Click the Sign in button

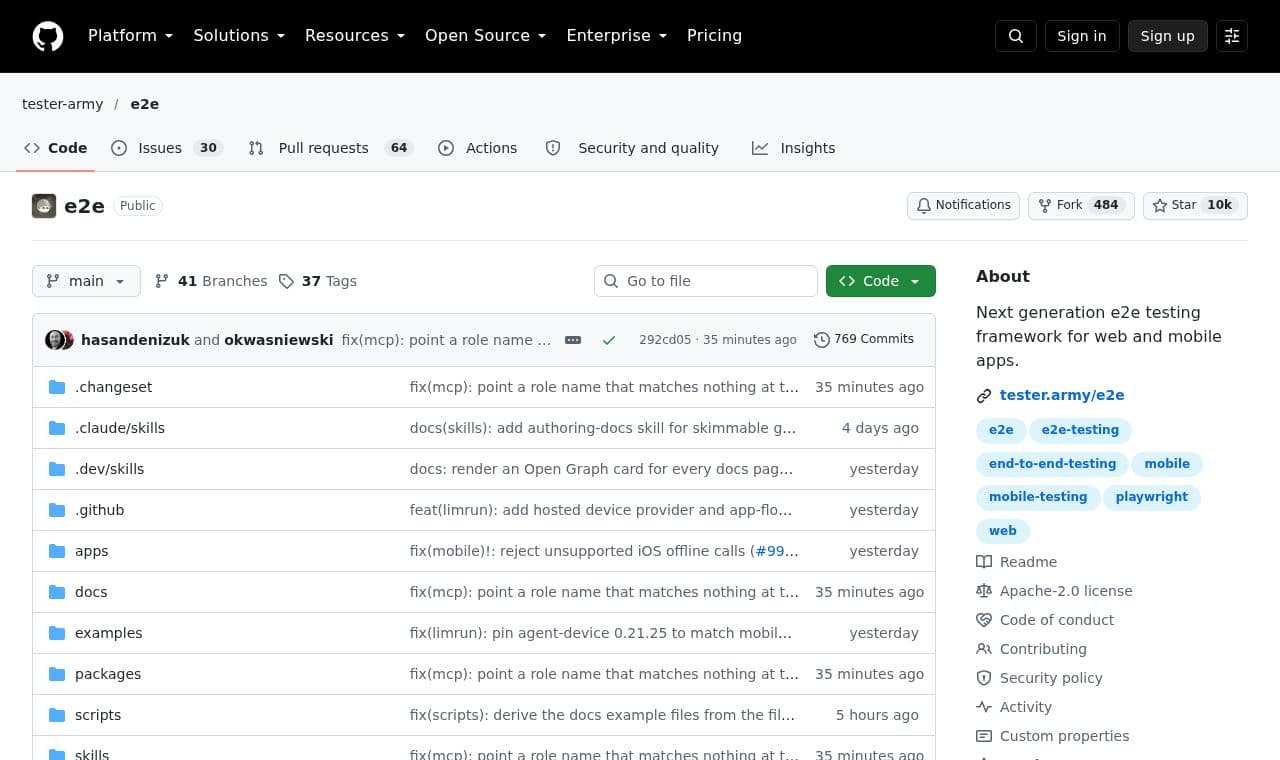[x=1082, y=36]
